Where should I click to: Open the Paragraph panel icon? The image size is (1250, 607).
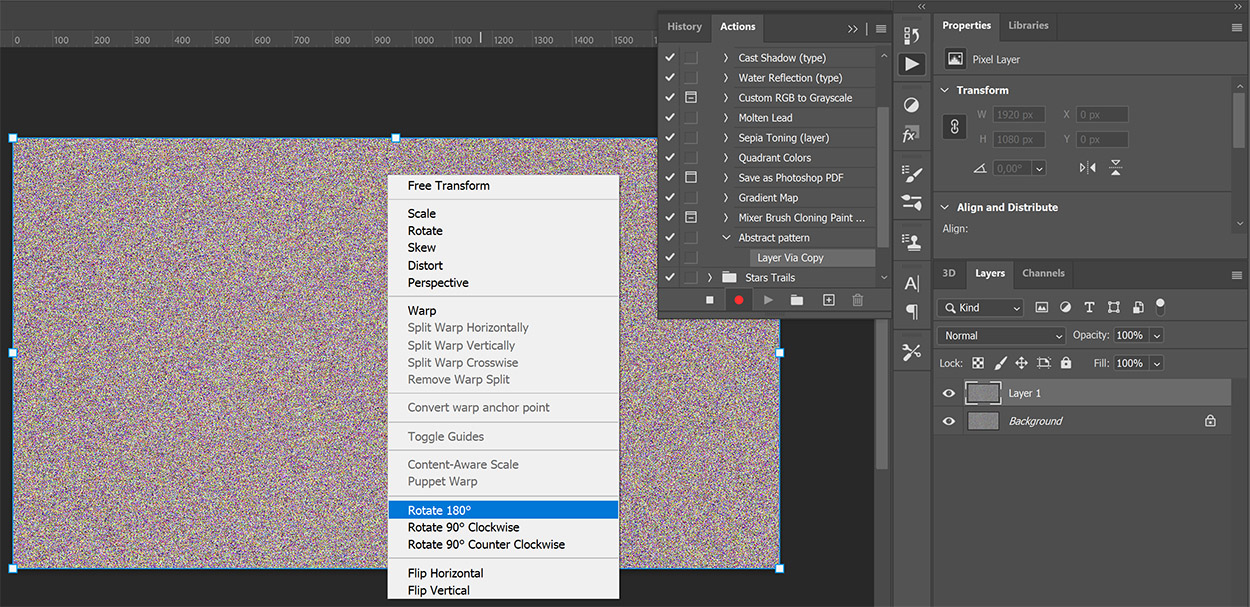(912, 311)
